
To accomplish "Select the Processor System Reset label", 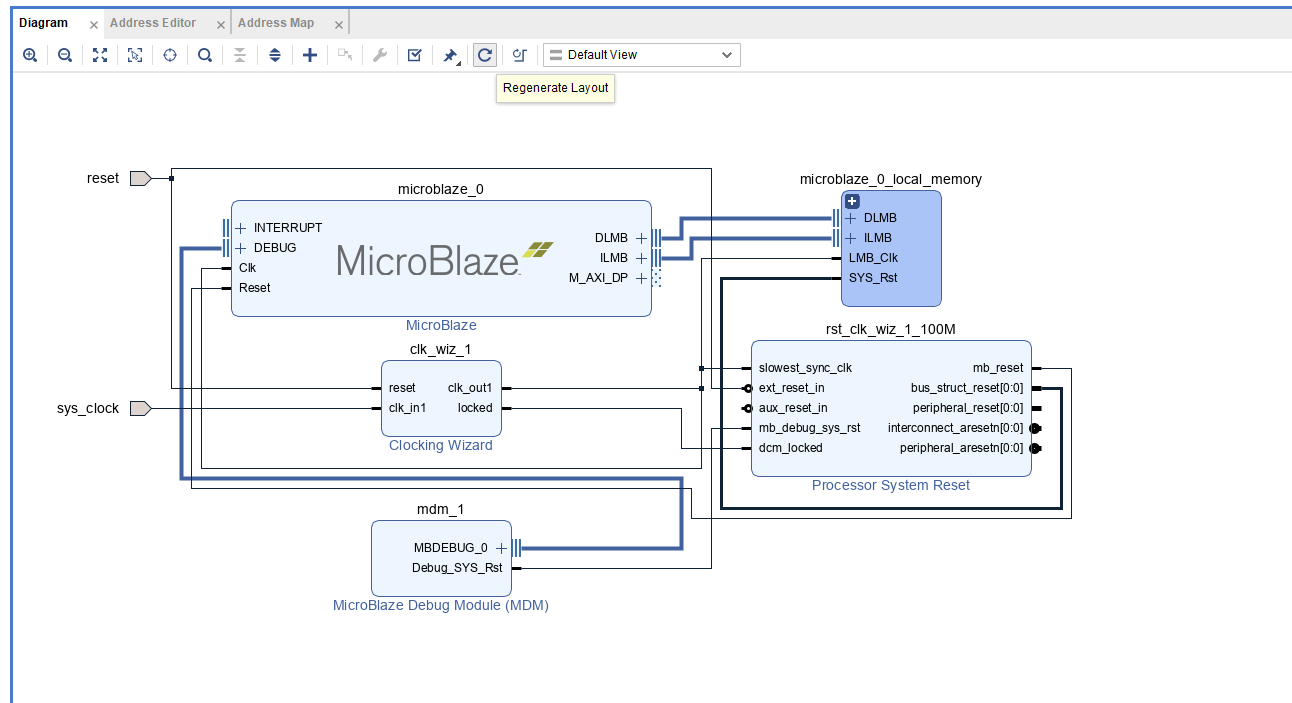I will pyautogui.click(x=890, y=485).
